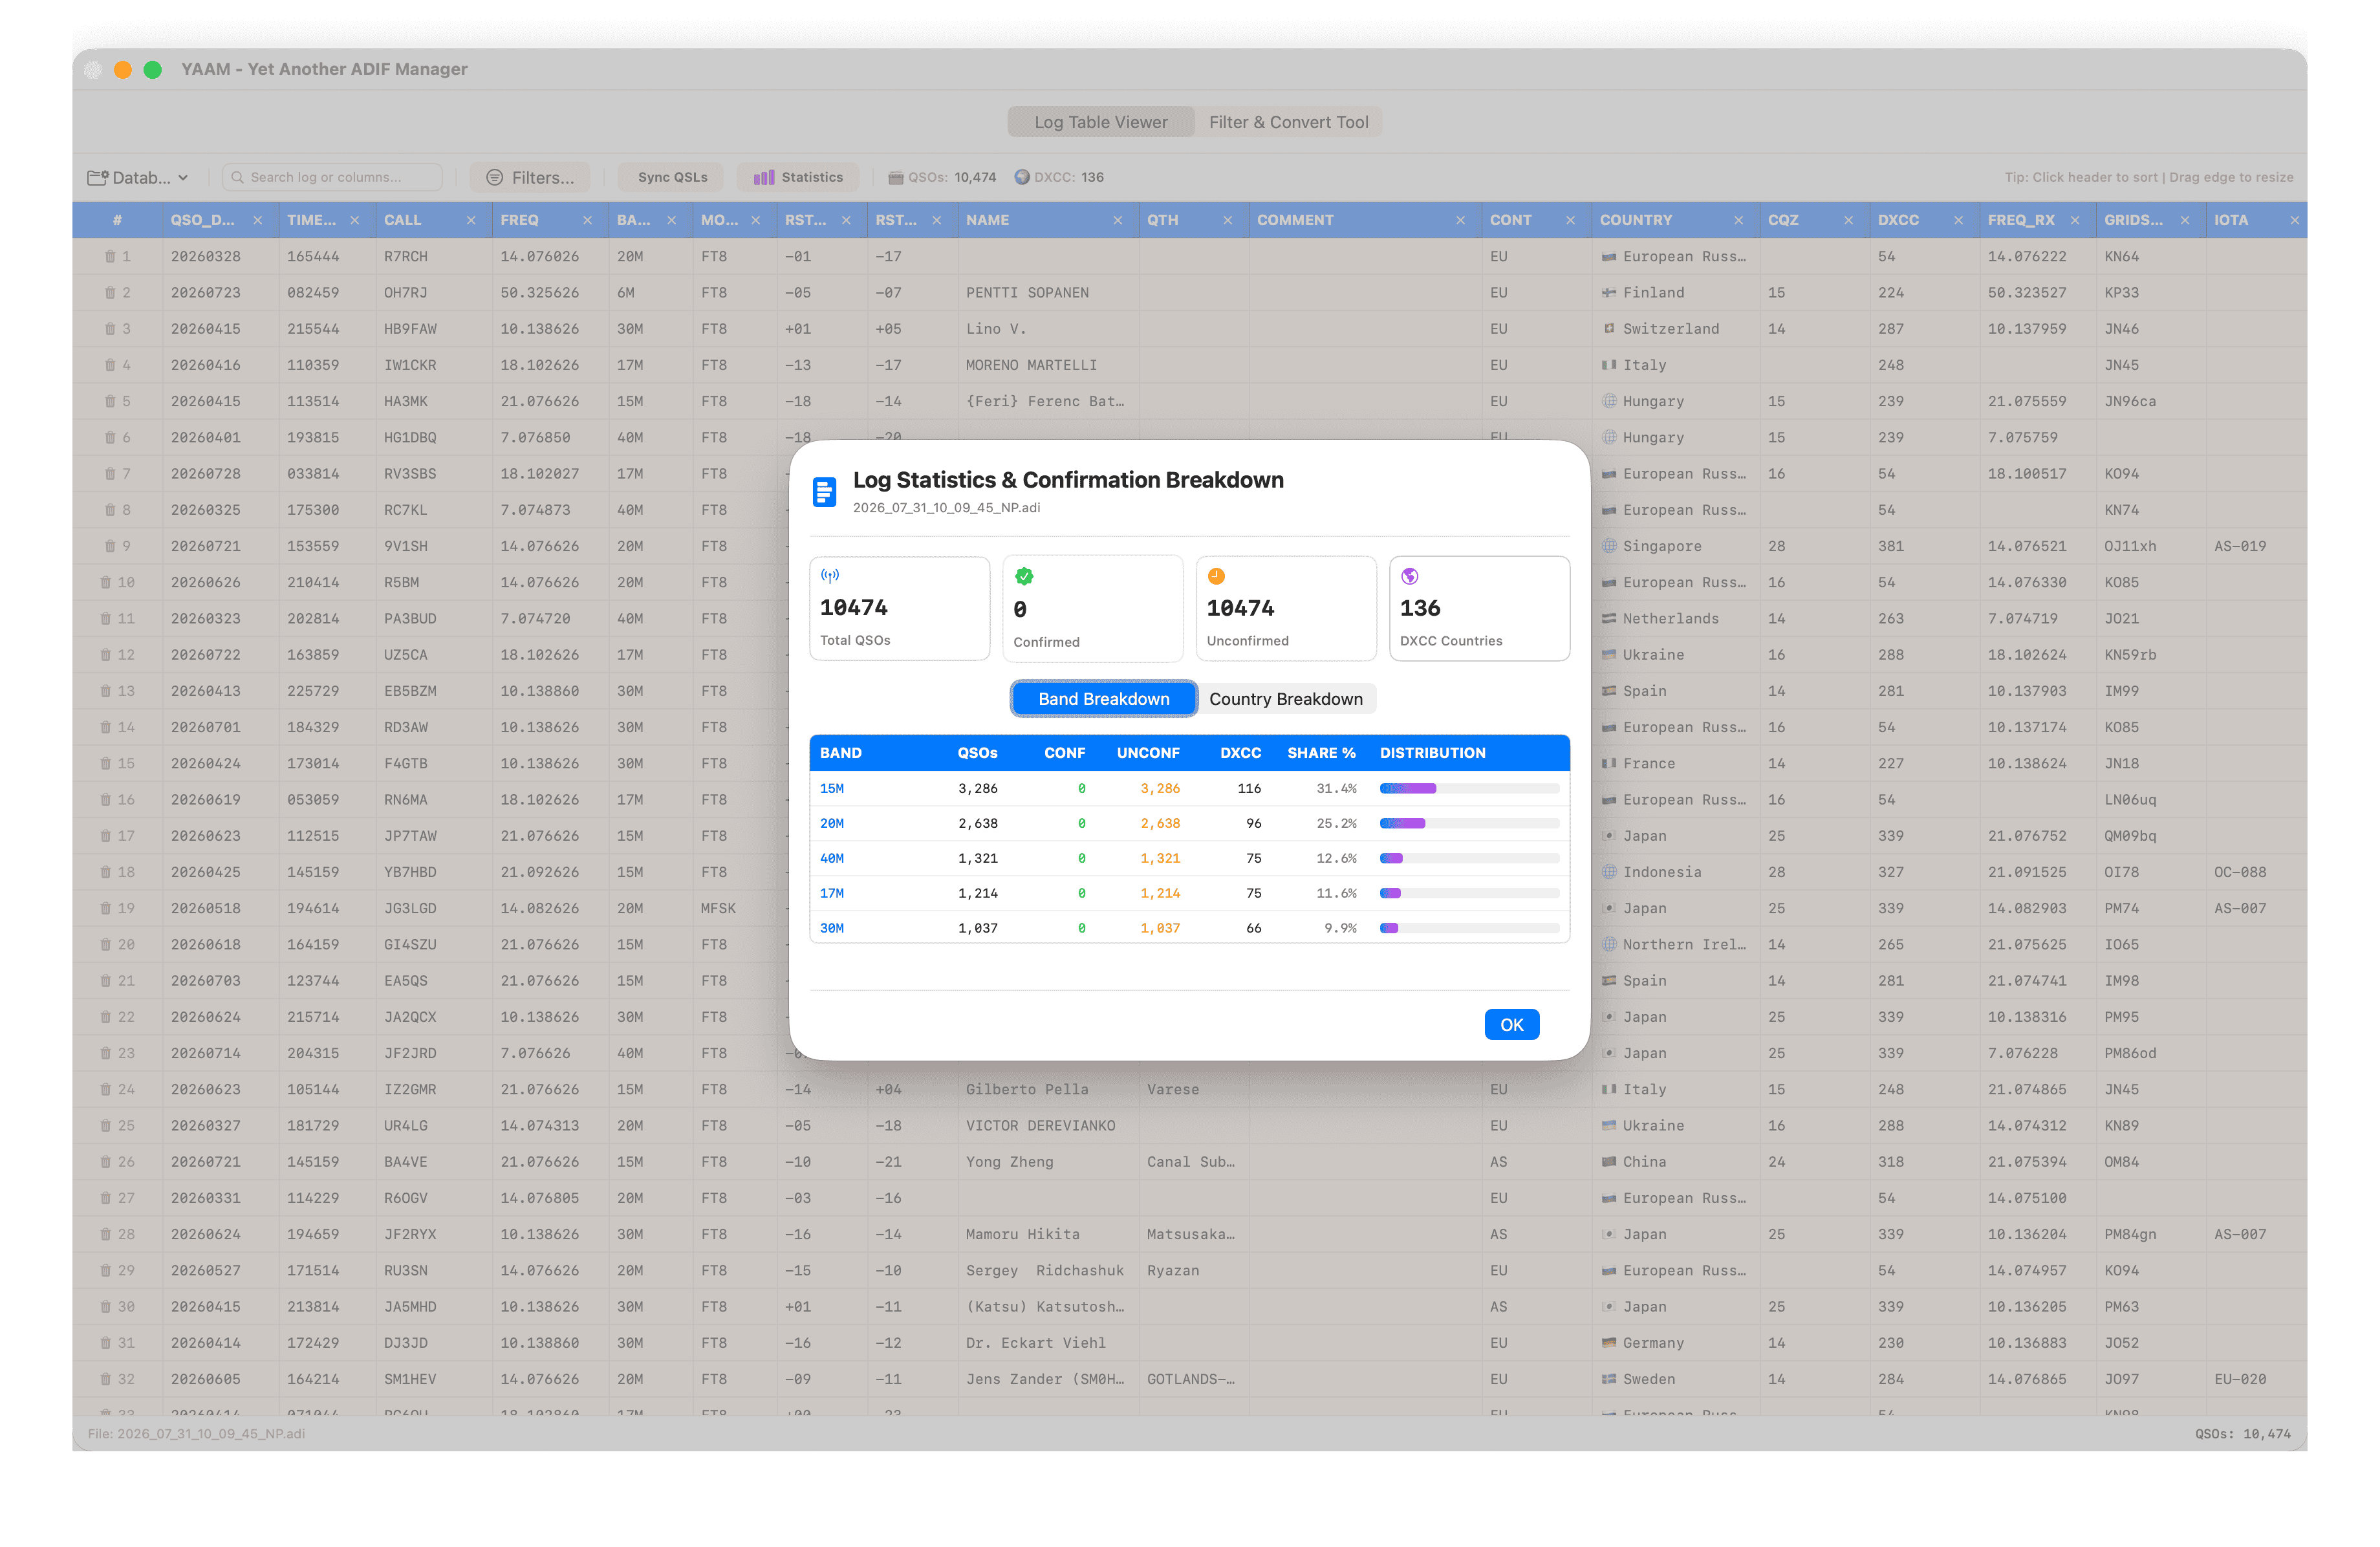Click the green Confirmed checkmark icon
This screenshot has width=2380, height=1547.
click(x=1024, y=576)
